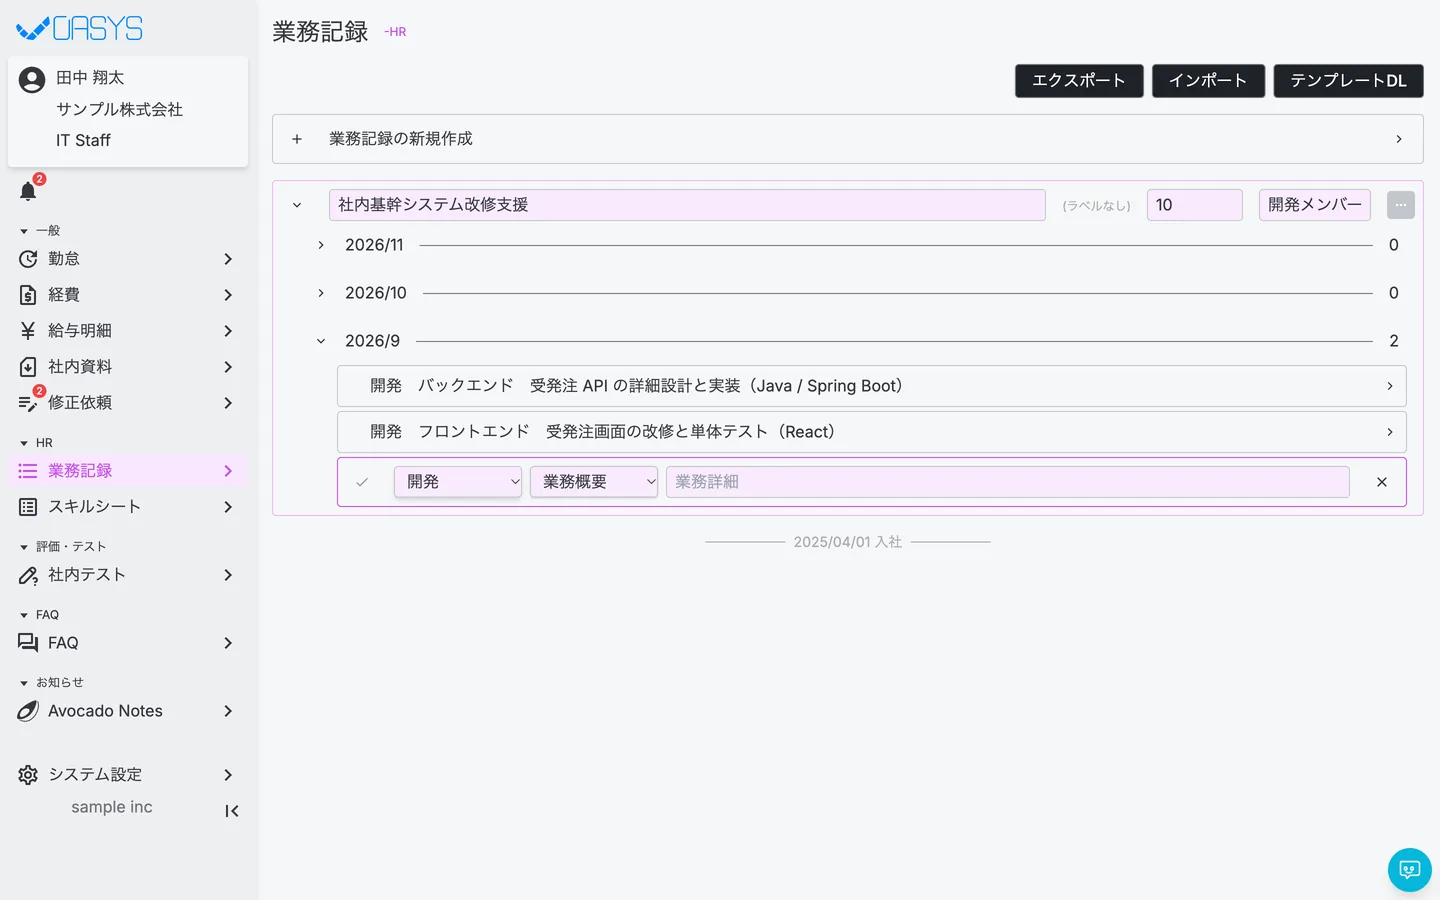Open the システム設定 menu item

point(128,775)
